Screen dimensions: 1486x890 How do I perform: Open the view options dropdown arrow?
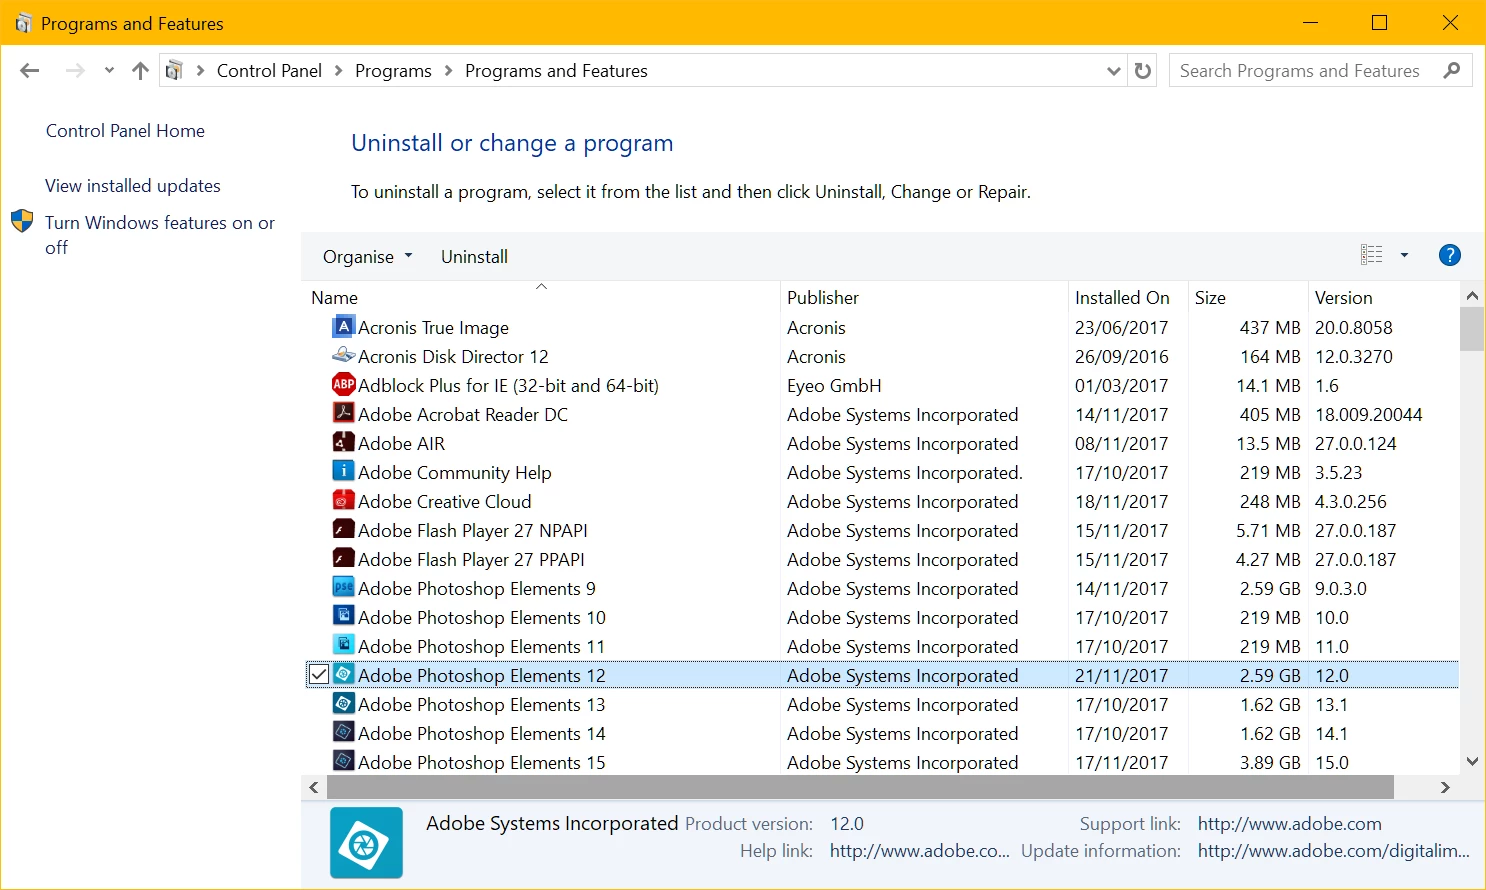(1404, 255)
